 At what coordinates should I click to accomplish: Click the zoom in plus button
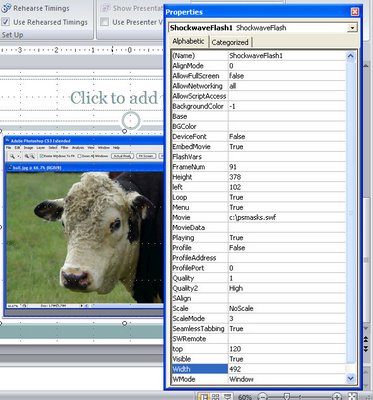[x=337, y=397]
